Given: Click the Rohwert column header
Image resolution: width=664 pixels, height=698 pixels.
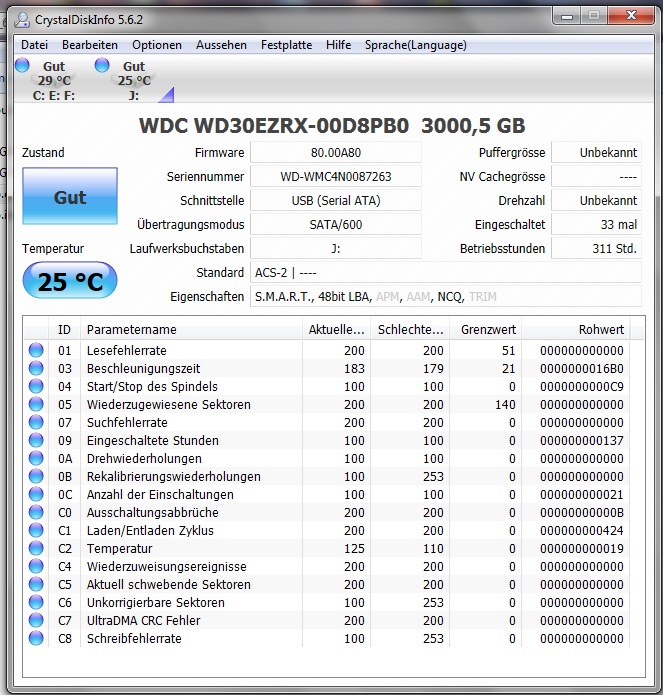Looking at the screenshot, I should [576, 330].
